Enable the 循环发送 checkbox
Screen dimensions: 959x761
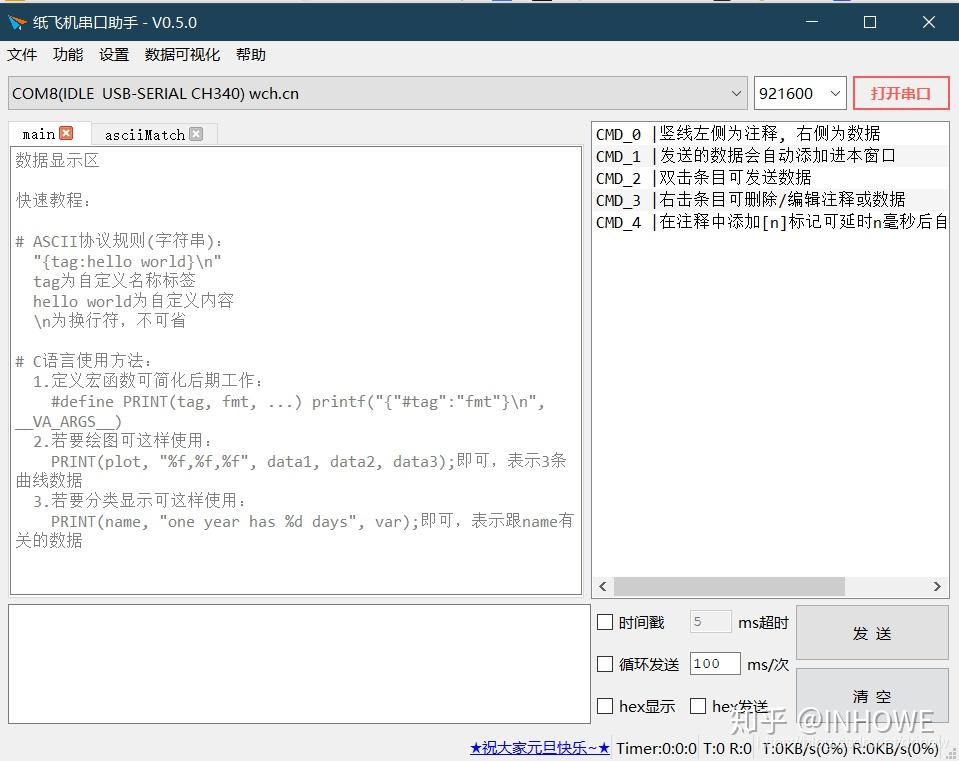pos(605,664)
